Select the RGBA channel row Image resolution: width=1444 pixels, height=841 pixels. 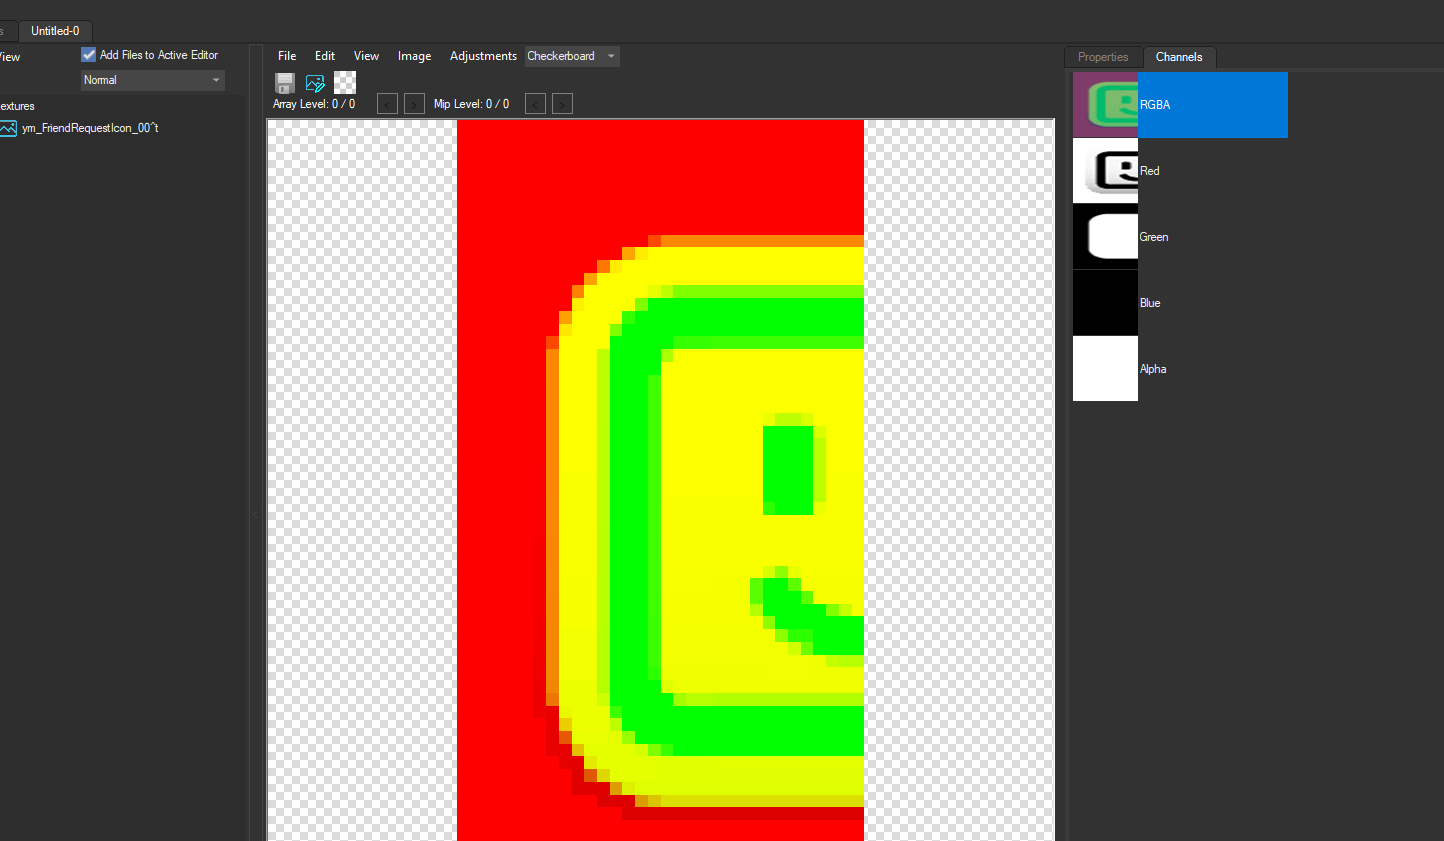(x=1180, y=105)
